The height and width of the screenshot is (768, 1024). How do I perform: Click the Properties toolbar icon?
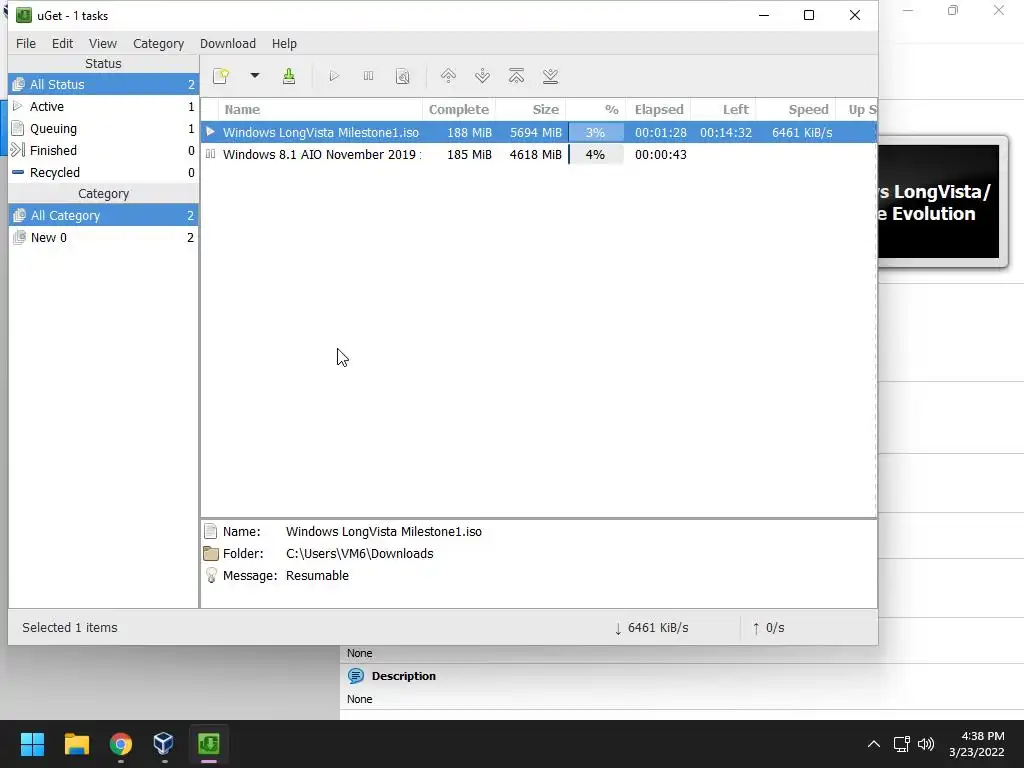pyautogui.click(x=403, y=76)
